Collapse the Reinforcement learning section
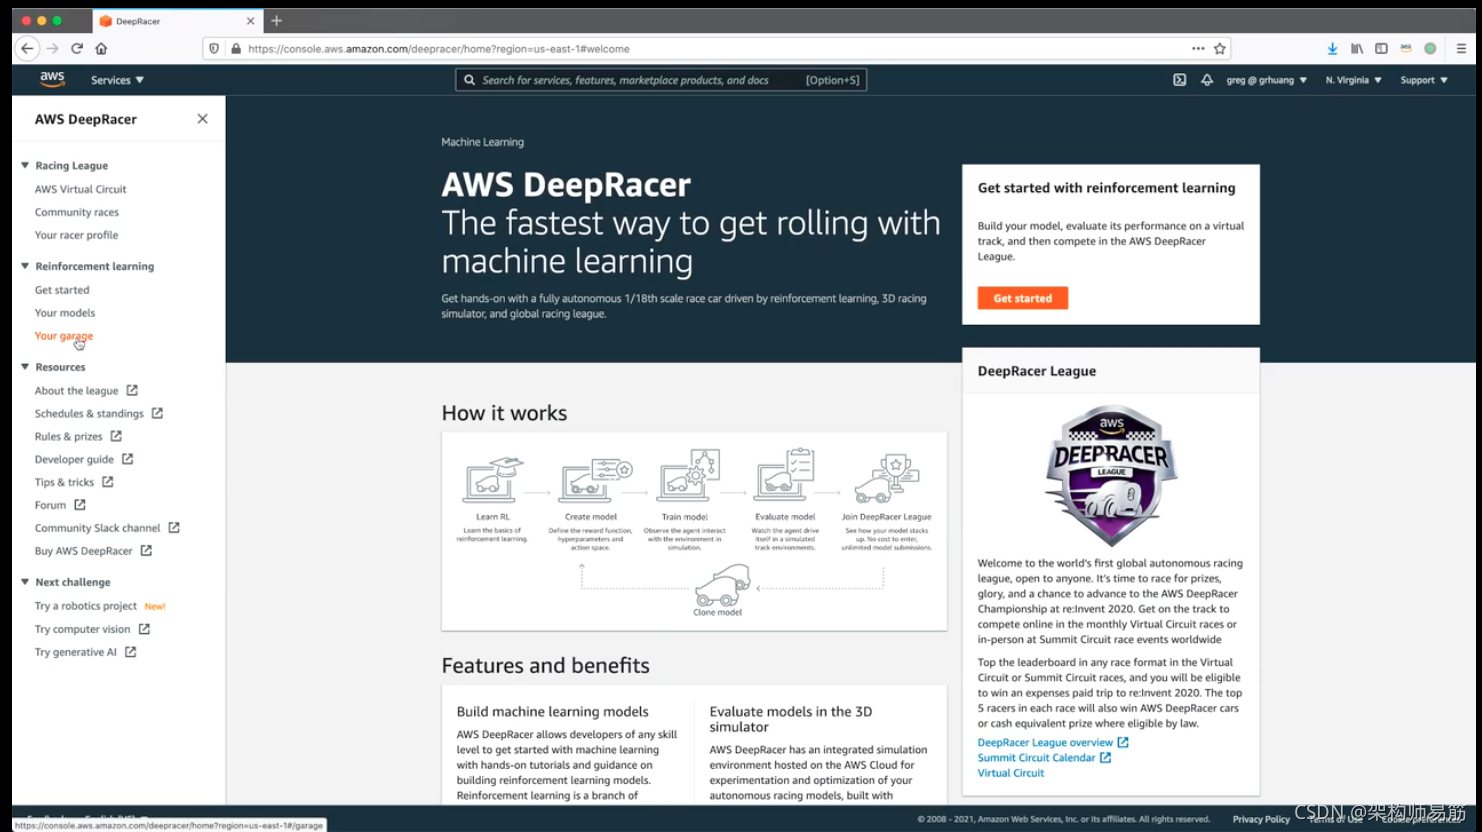1482x832 pixels. (x=25, y=267)
